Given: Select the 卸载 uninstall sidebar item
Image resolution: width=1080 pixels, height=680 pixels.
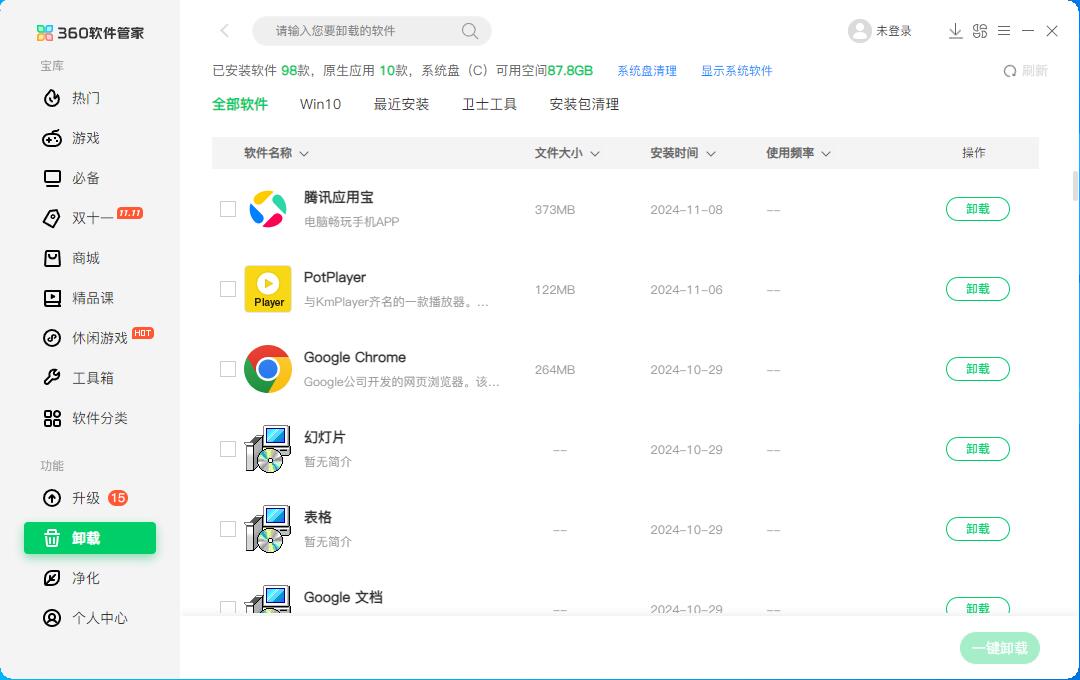Looking at the screenshot, I should [90, 538].
